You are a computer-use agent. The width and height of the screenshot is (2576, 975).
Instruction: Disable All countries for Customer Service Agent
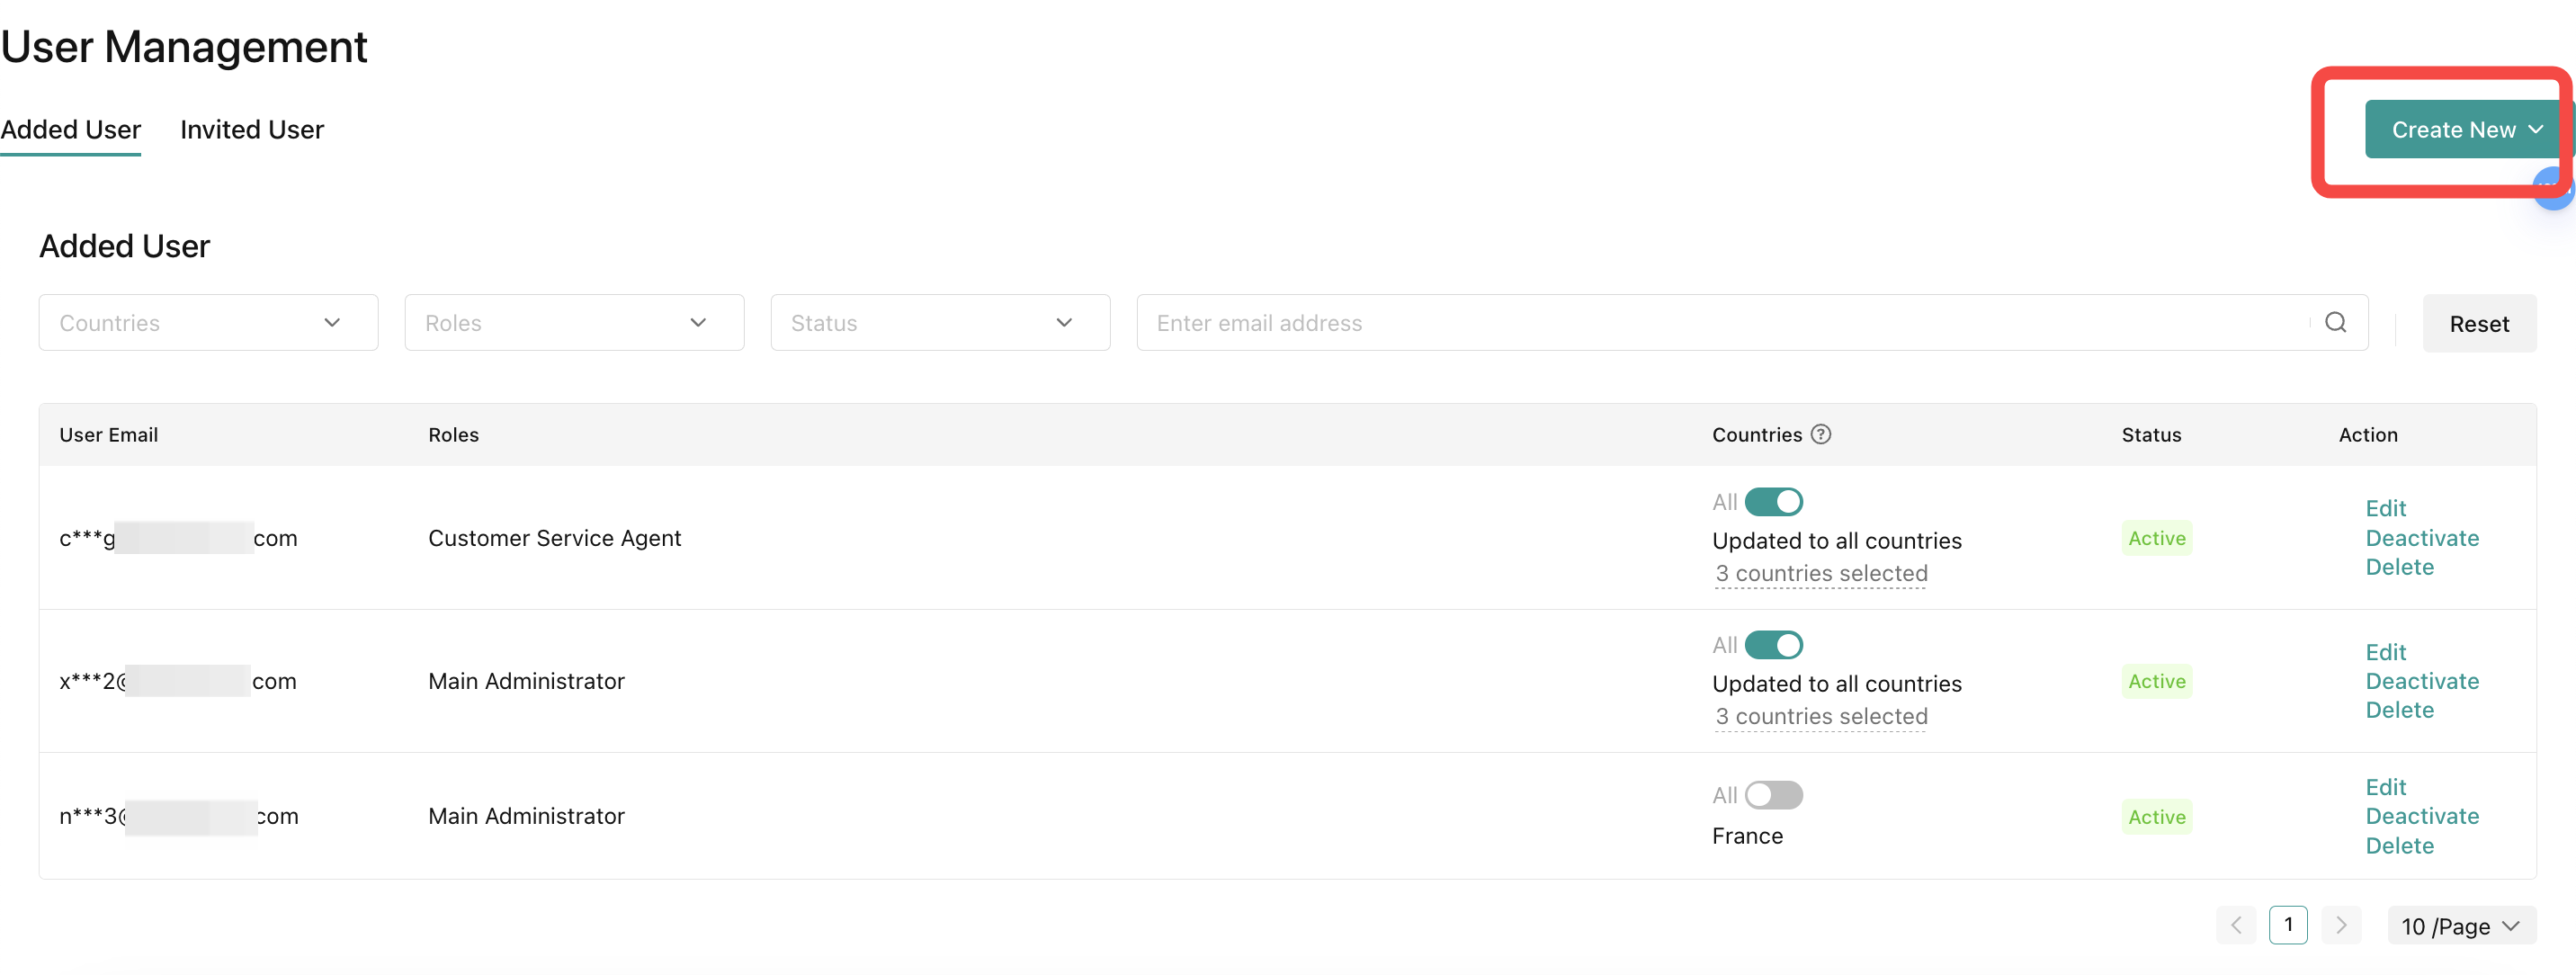click(x=1773, y=501)
